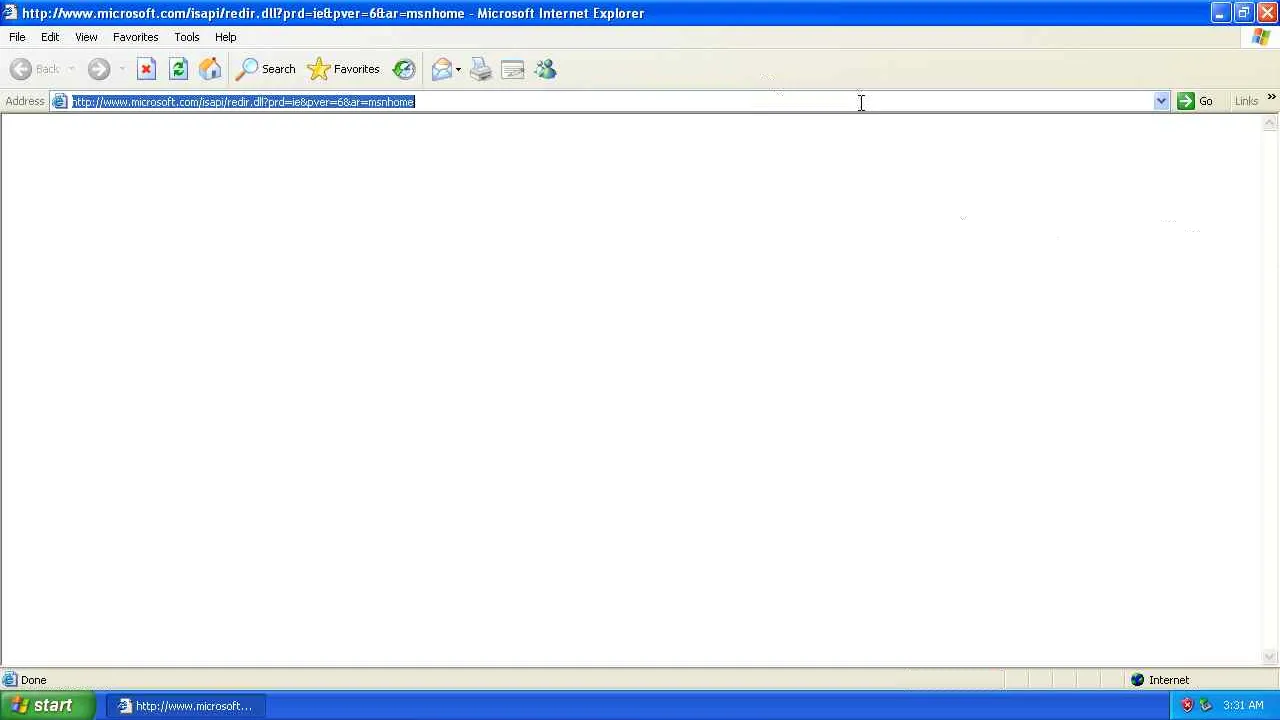Show the History pane icon

[404, 69]
